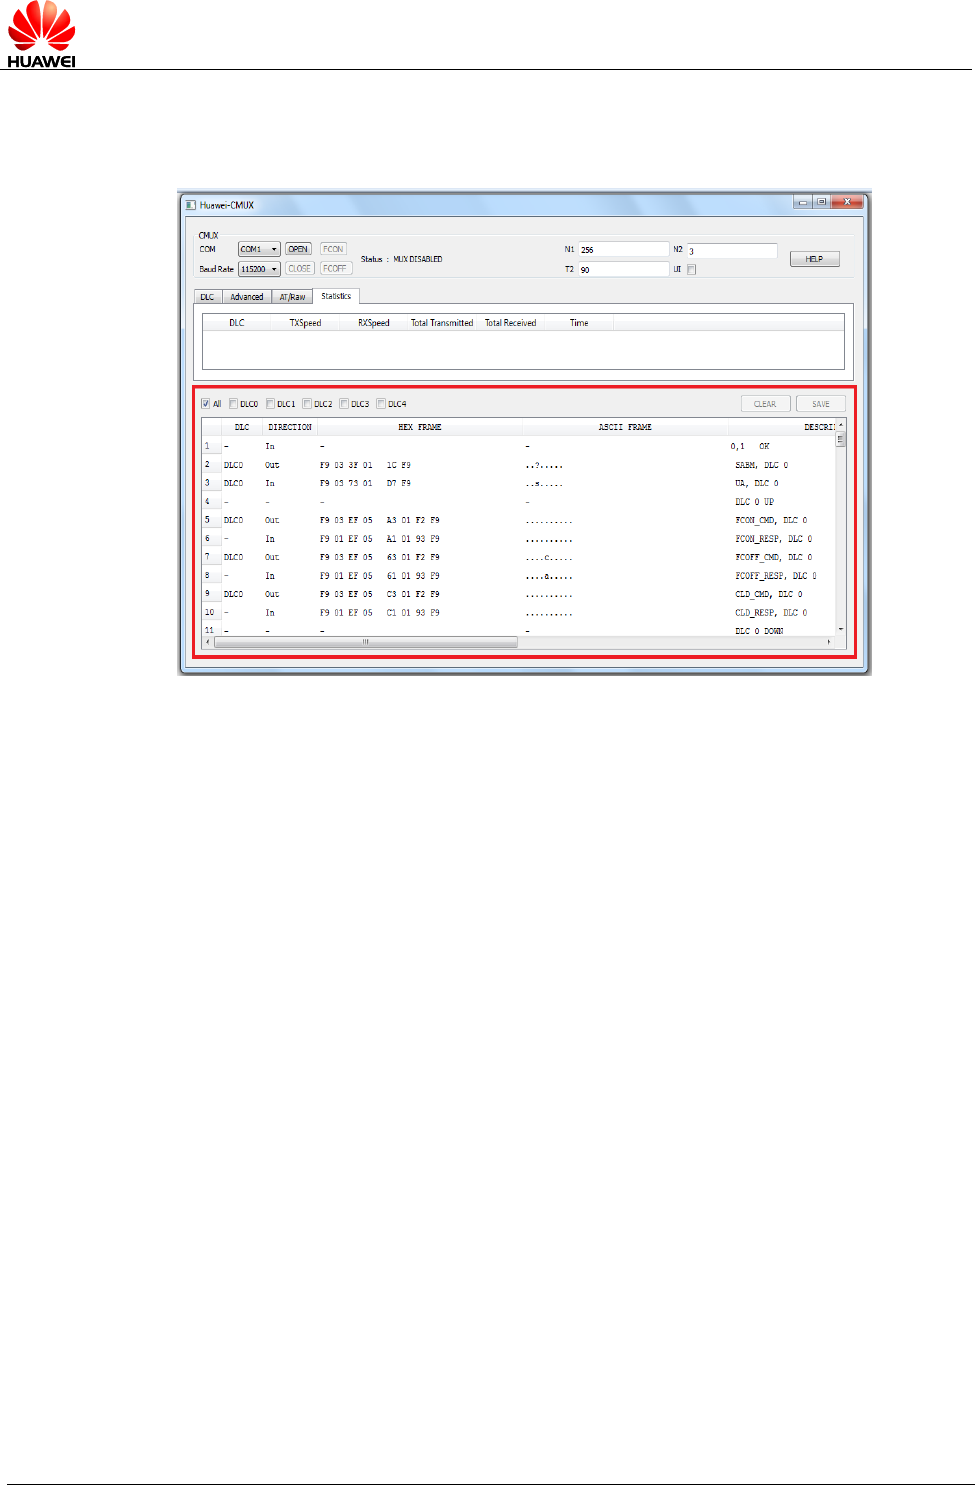Enable the DLC2 filter checkbox
Screen dimensions: 975x1485
pos(307,404)
